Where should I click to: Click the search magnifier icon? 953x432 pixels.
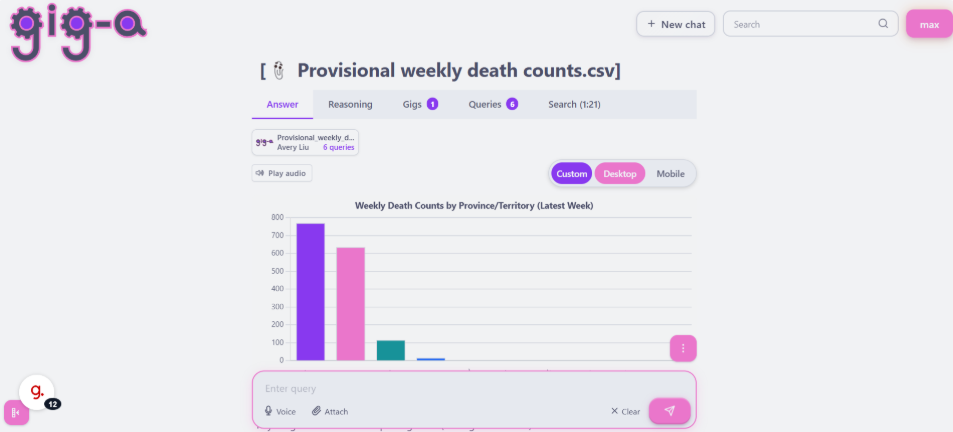coord(883,24)
